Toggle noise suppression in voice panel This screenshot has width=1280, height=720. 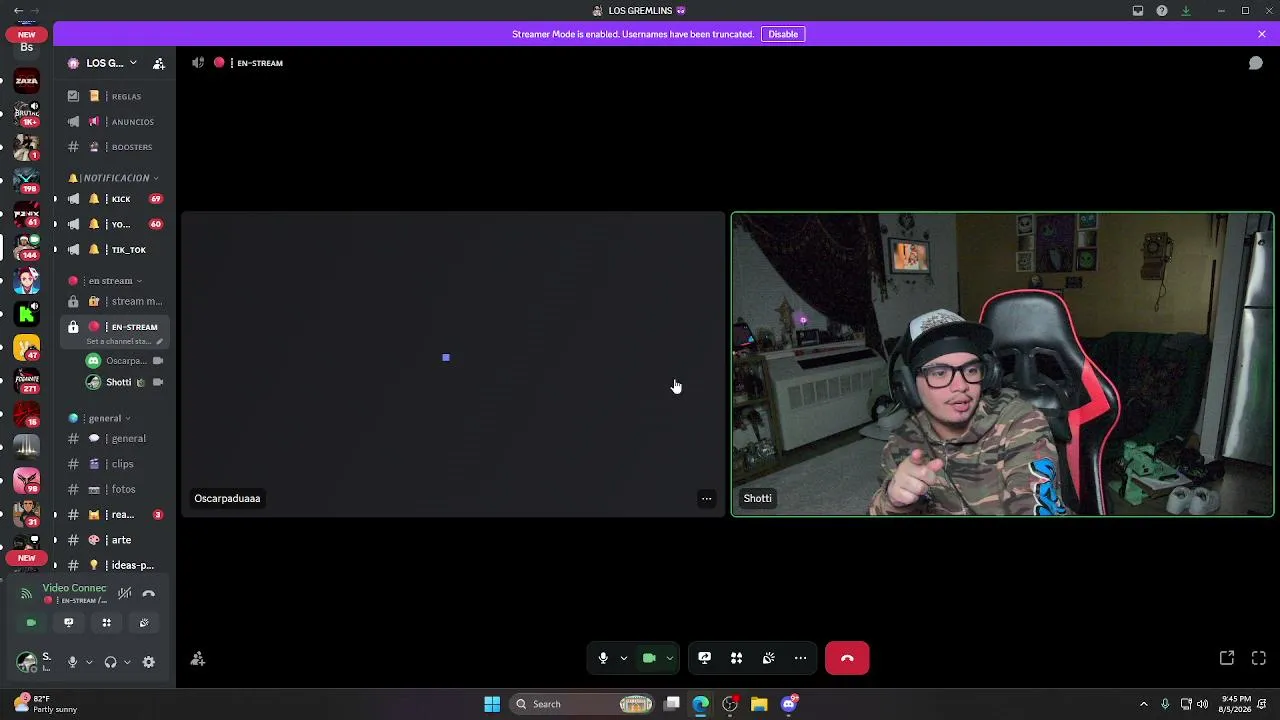pyautogui.click(x=124, y=593)
